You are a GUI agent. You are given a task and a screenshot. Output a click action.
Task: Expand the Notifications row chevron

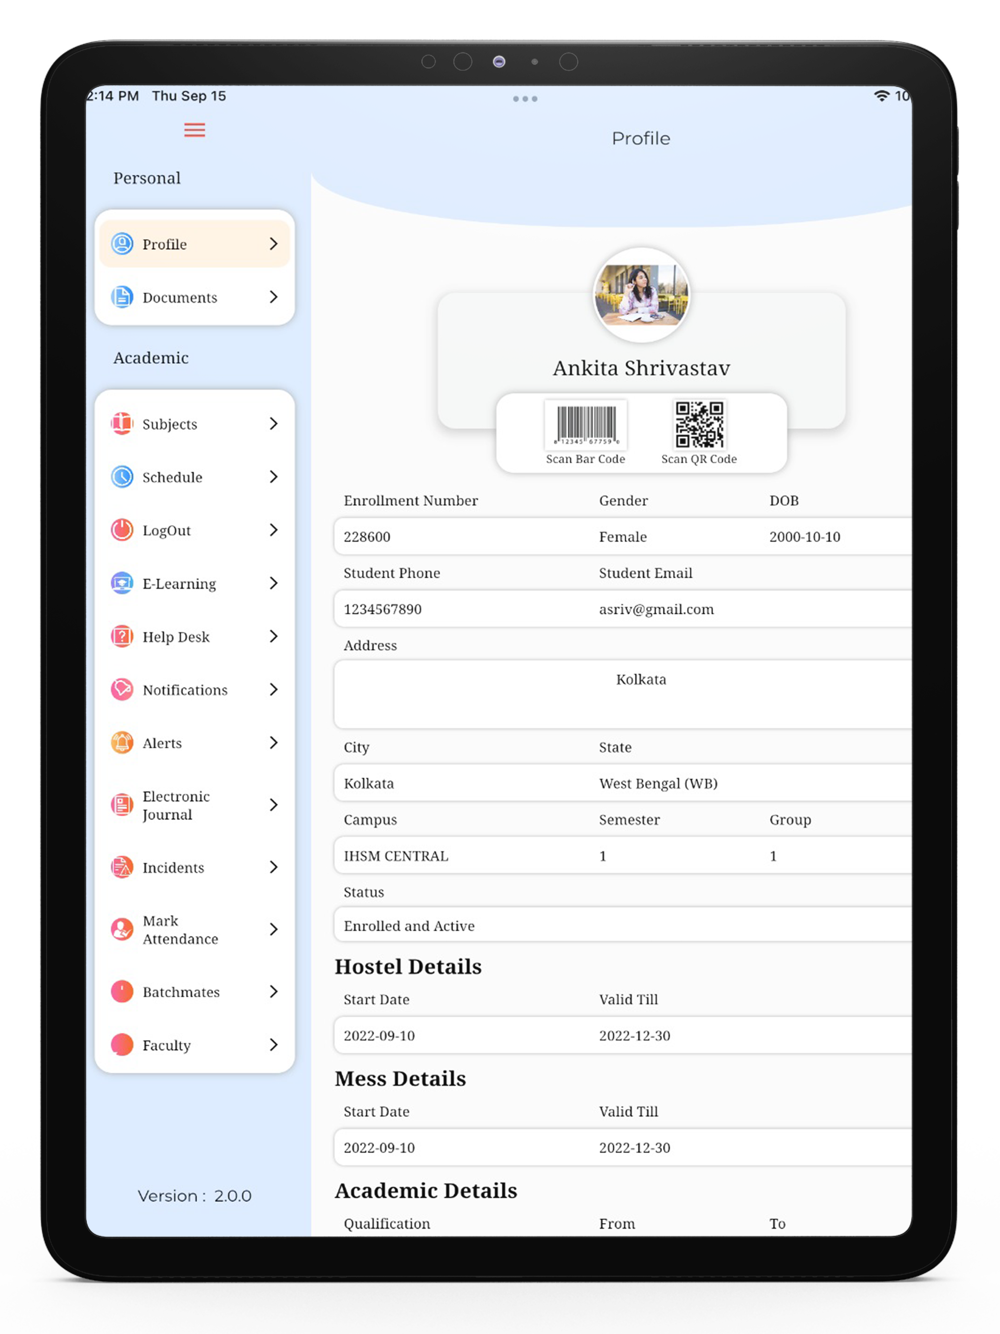(273, 689)
